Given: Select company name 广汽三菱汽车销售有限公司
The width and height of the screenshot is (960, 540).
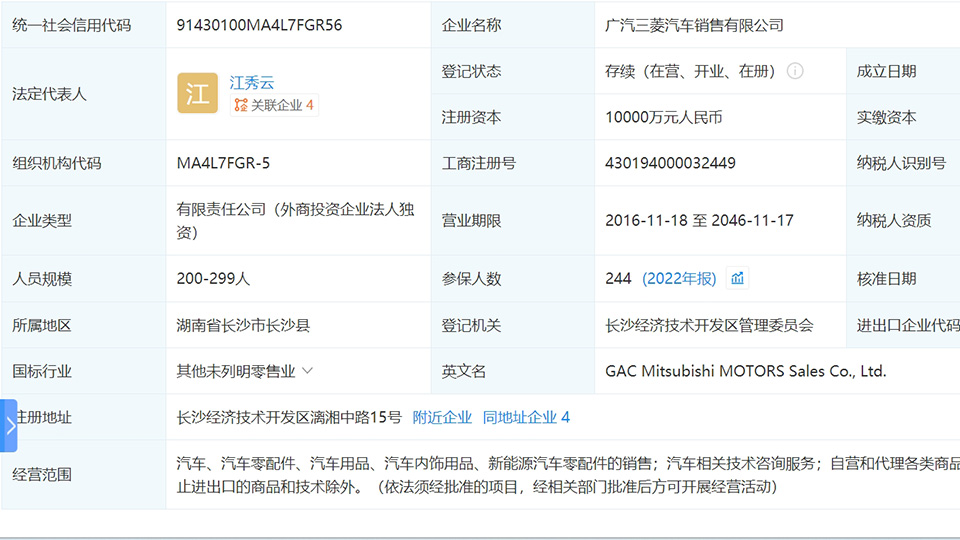Looking at the screenshot, I should tap(694, 25).
